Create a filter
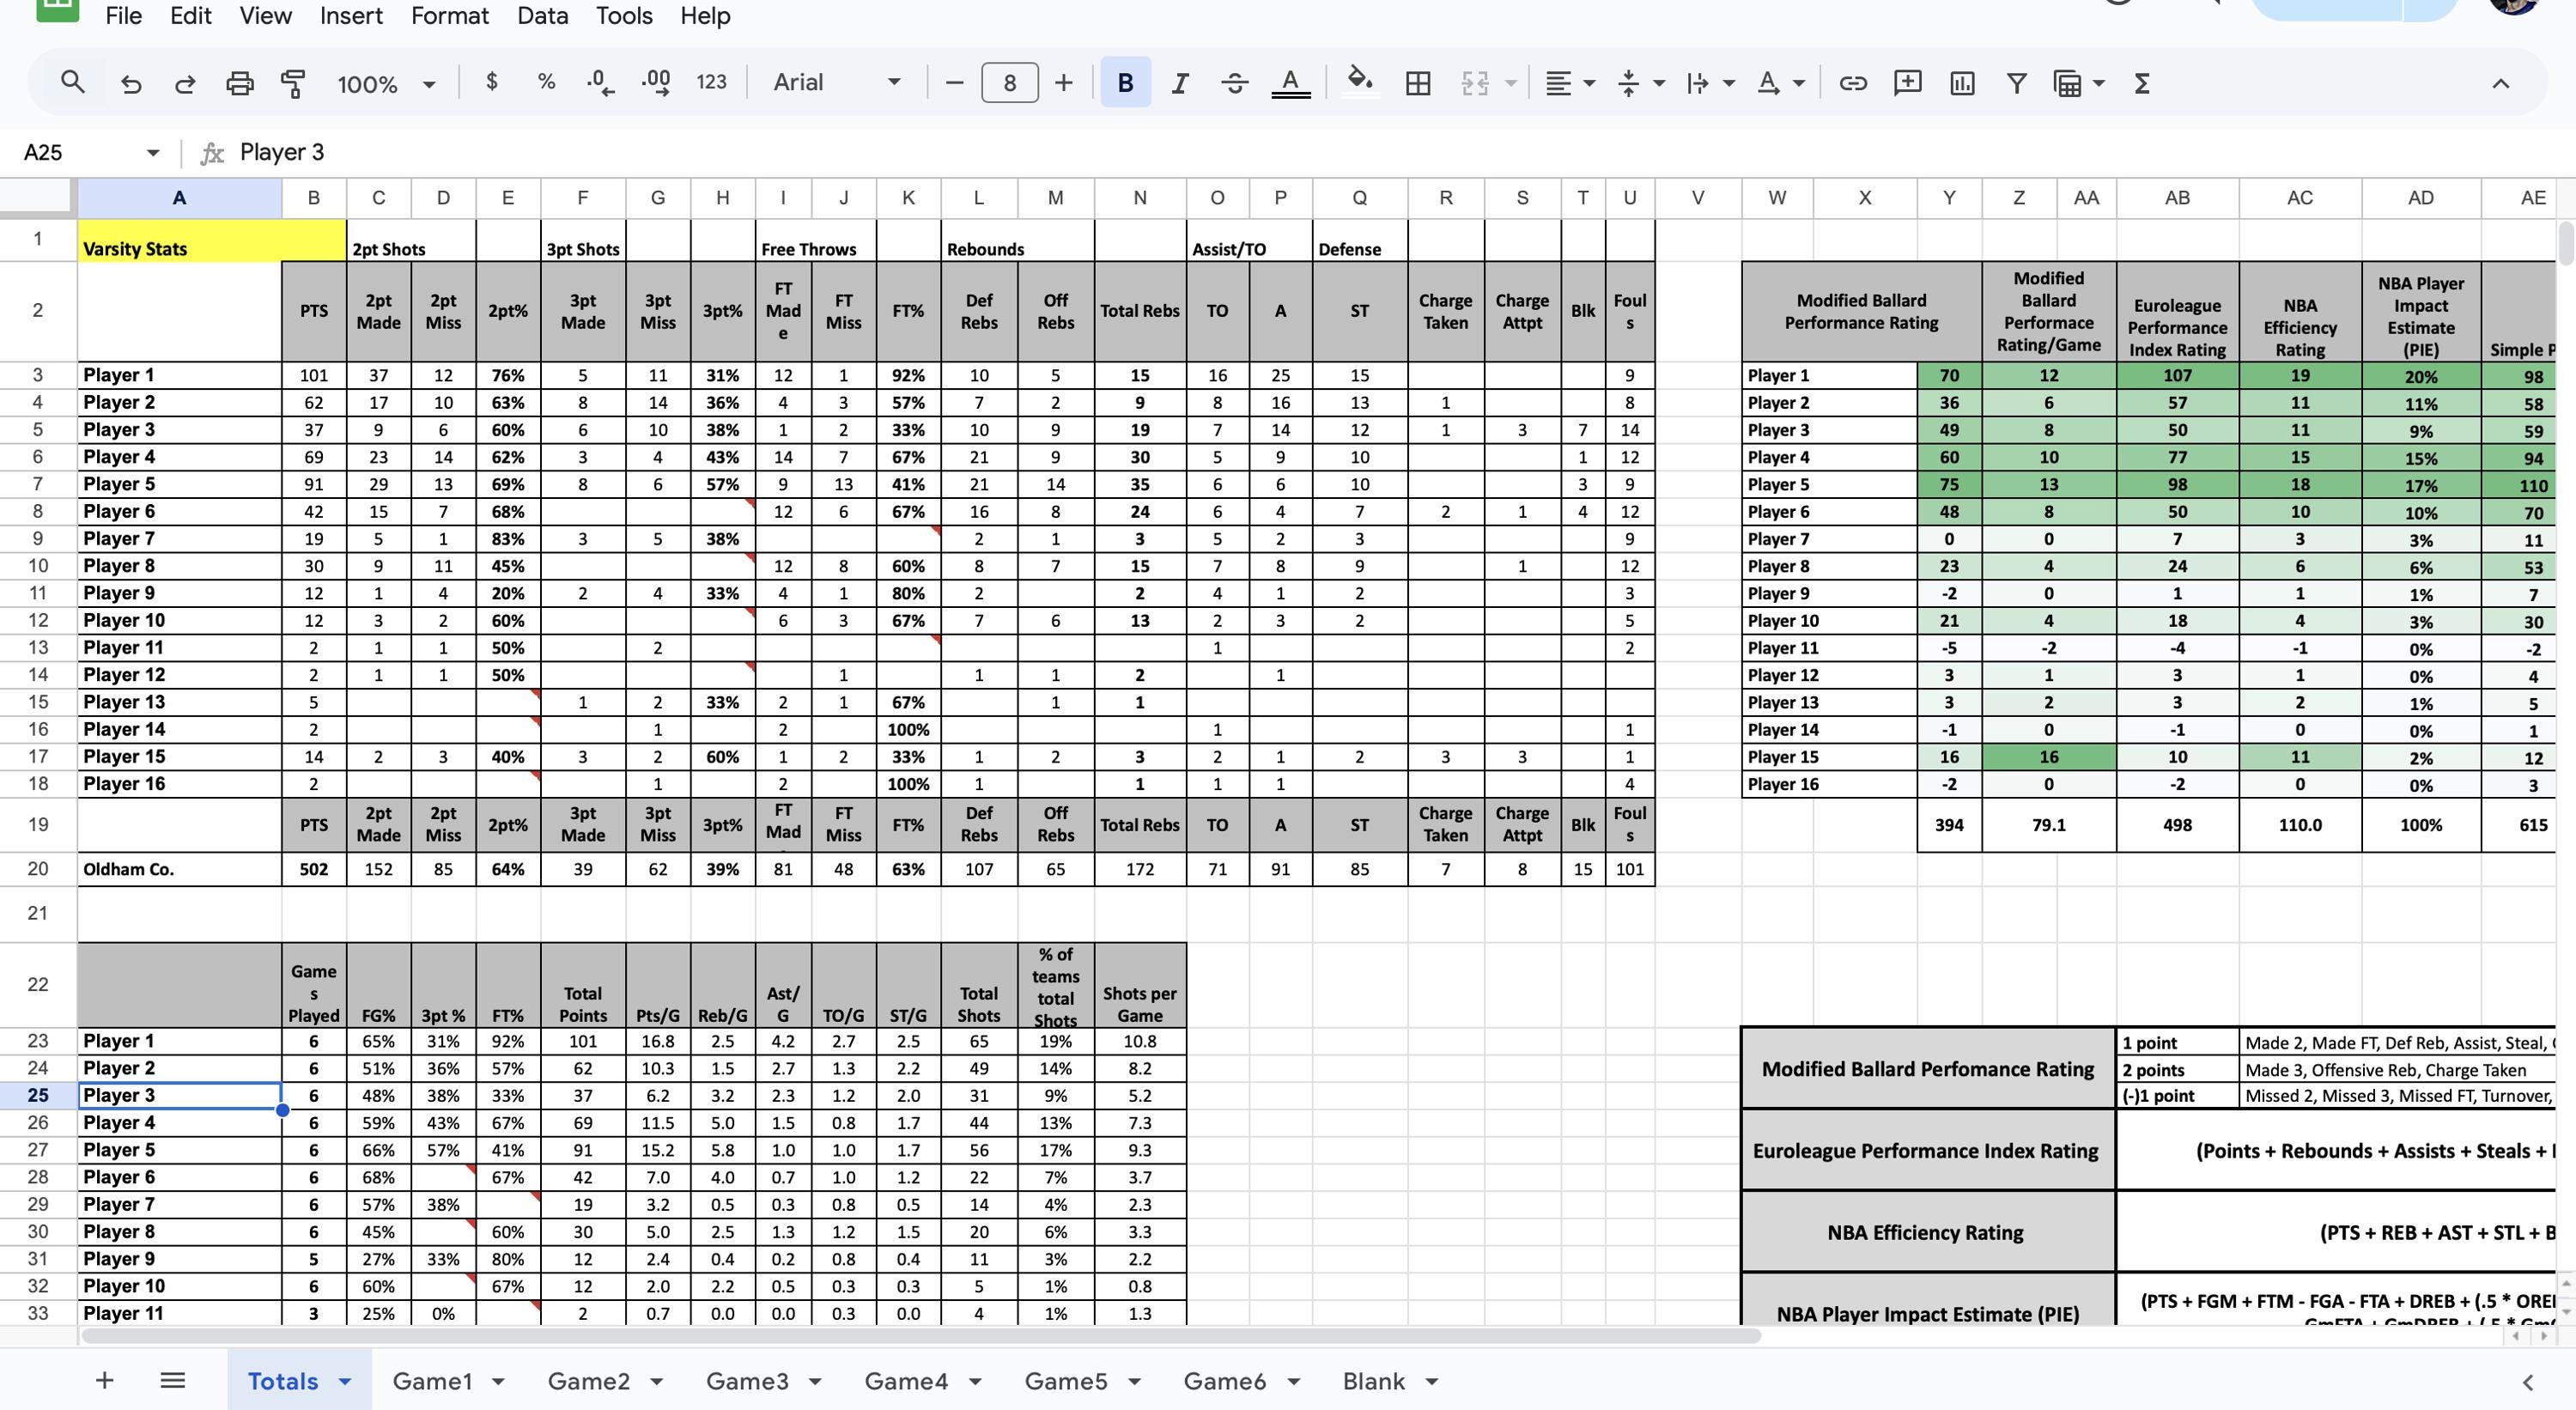 click(2016, 82)
